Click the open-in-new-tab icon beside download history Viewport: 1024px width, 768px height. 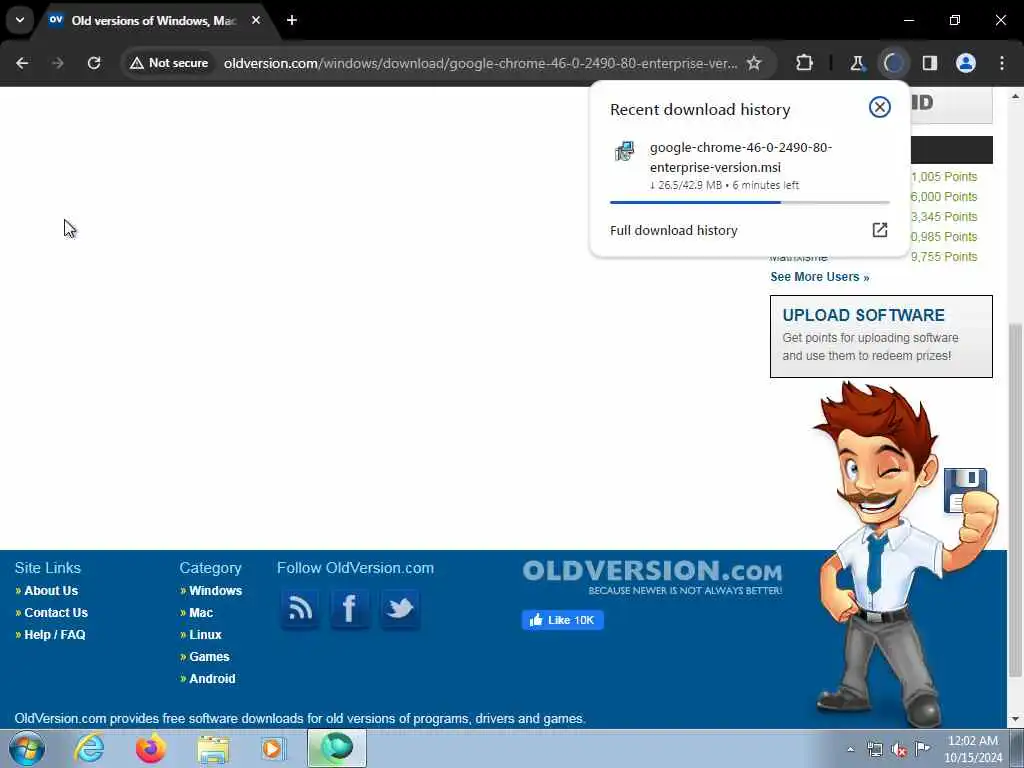(x=880, y=230)
